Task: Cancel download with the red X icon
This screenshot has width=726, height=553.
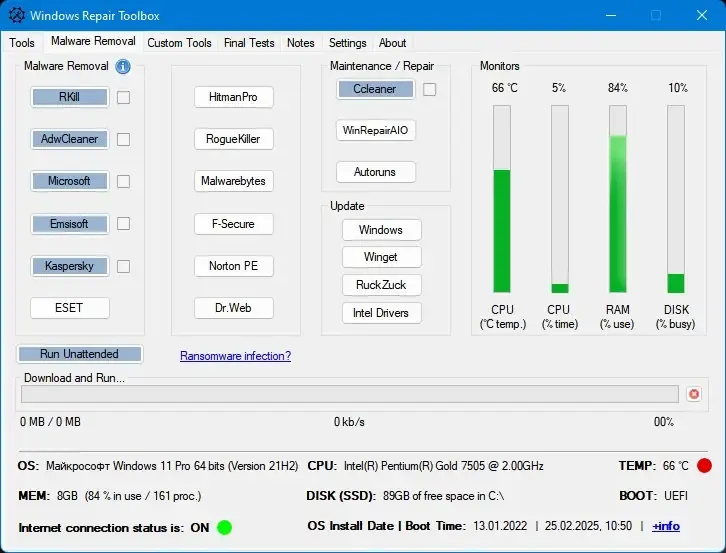Action: click(x=694, y=394)
